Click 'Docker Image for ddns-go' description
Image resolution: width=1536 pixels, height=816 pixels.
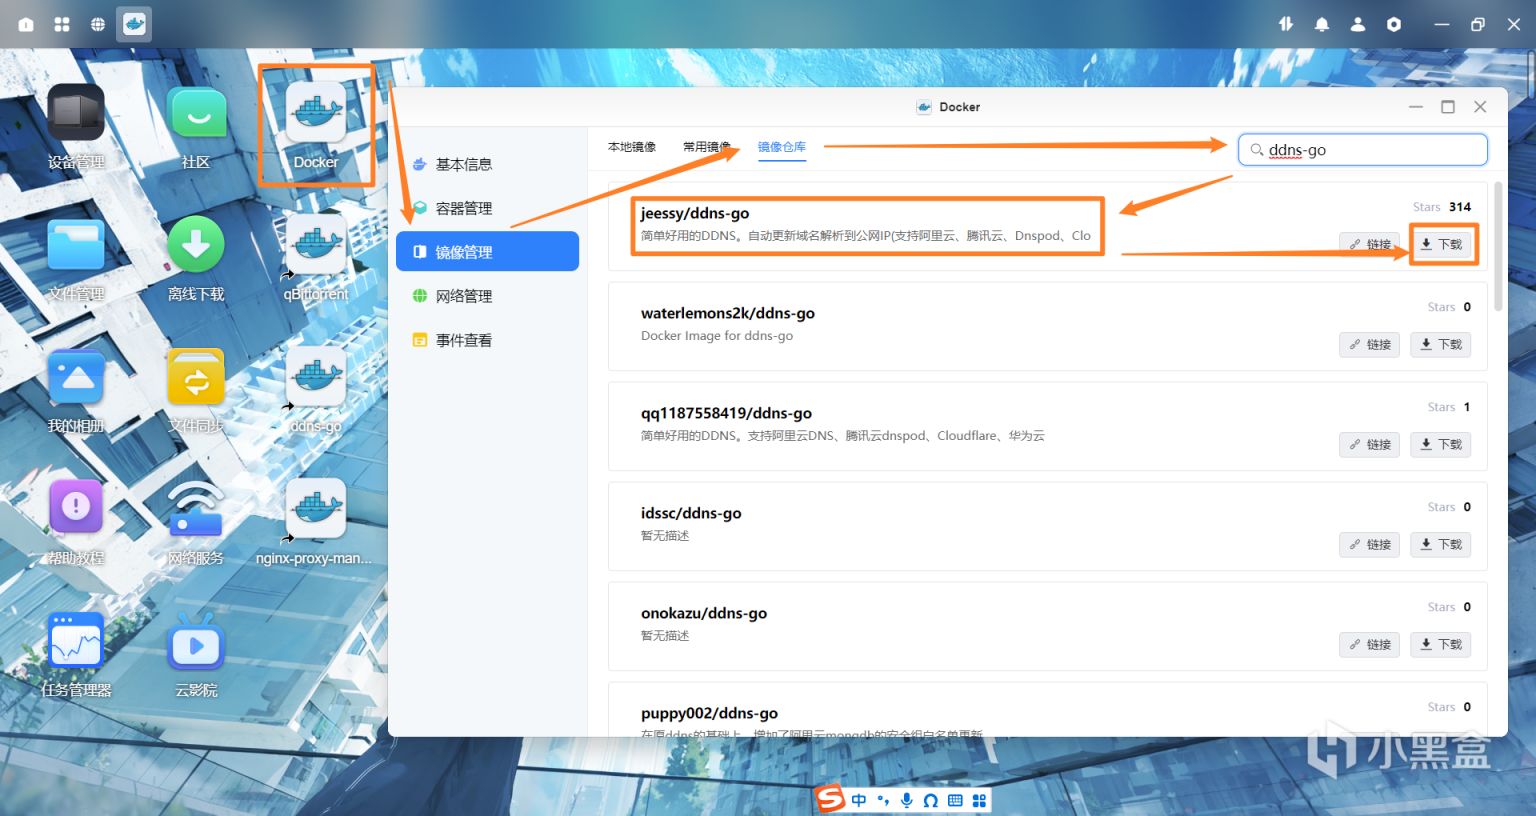[717, 336]
